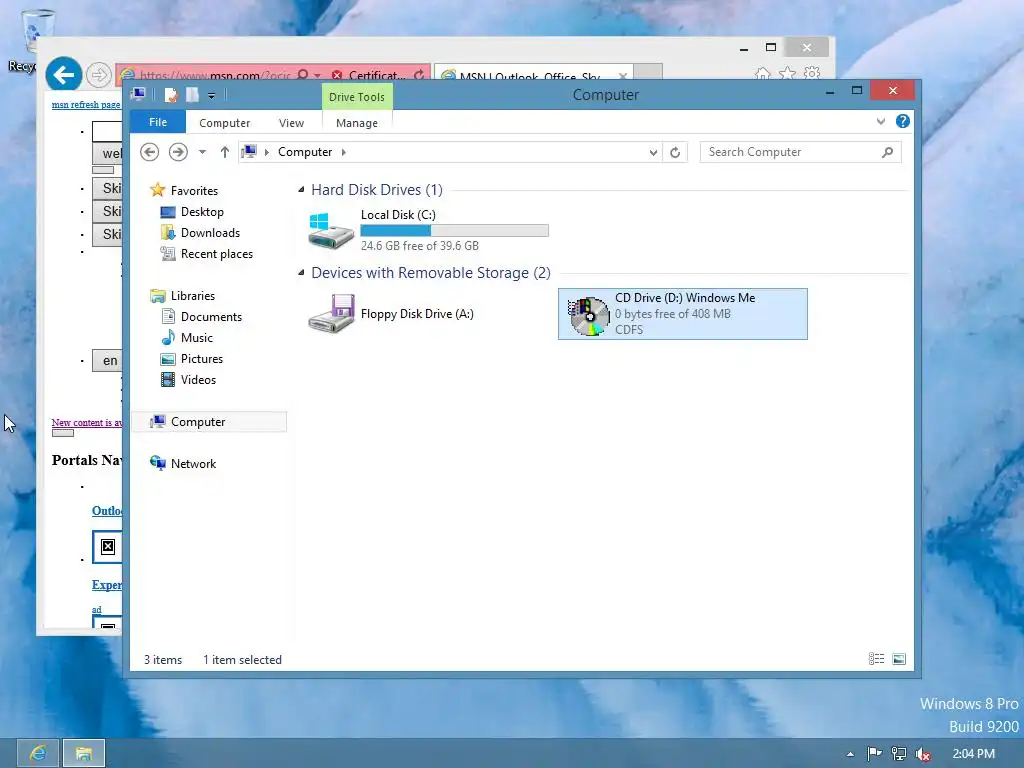The width and height of the screenshot is (1024, 768).
Task: Click the Properties quick access toolbar icon
Action: [170, 95]
